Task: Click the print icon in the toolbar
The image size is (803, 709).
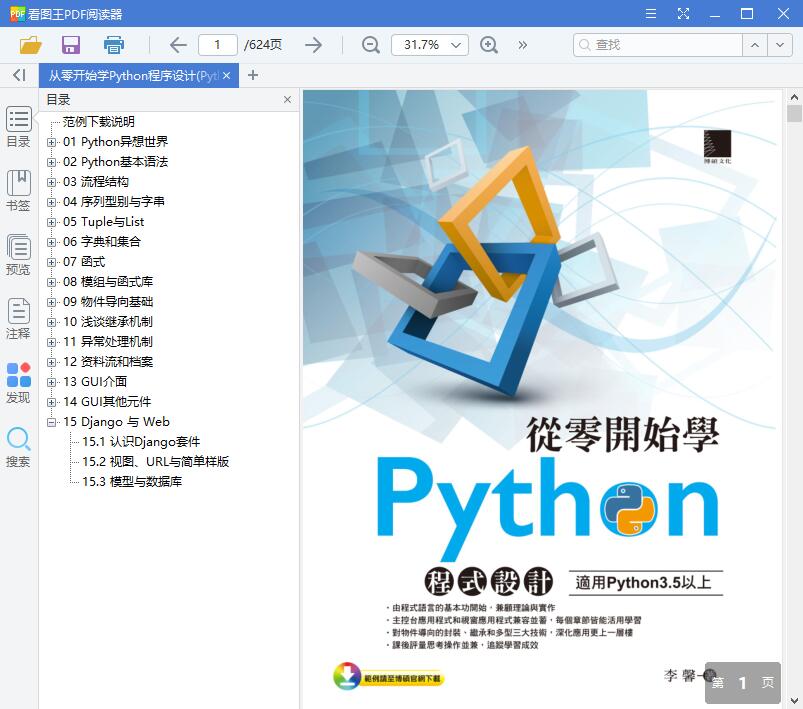Action: [x=113, y=45]
